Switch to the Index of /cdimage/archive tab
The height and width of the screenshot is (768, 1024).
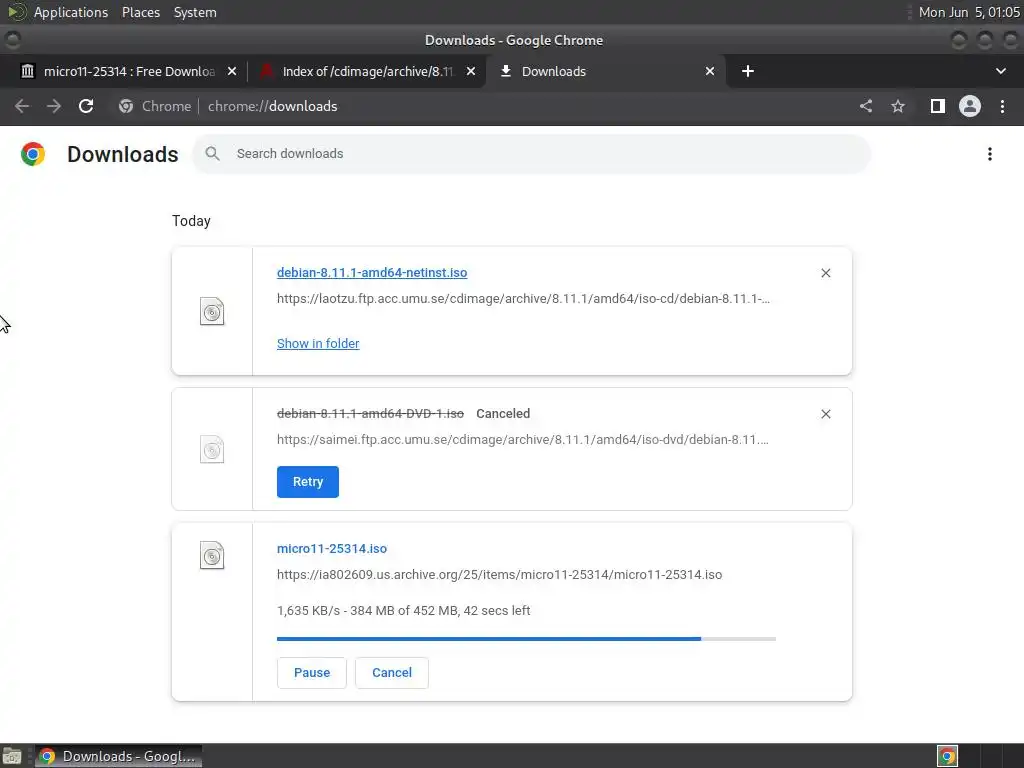pyautogui.click(x=367, y=71)
